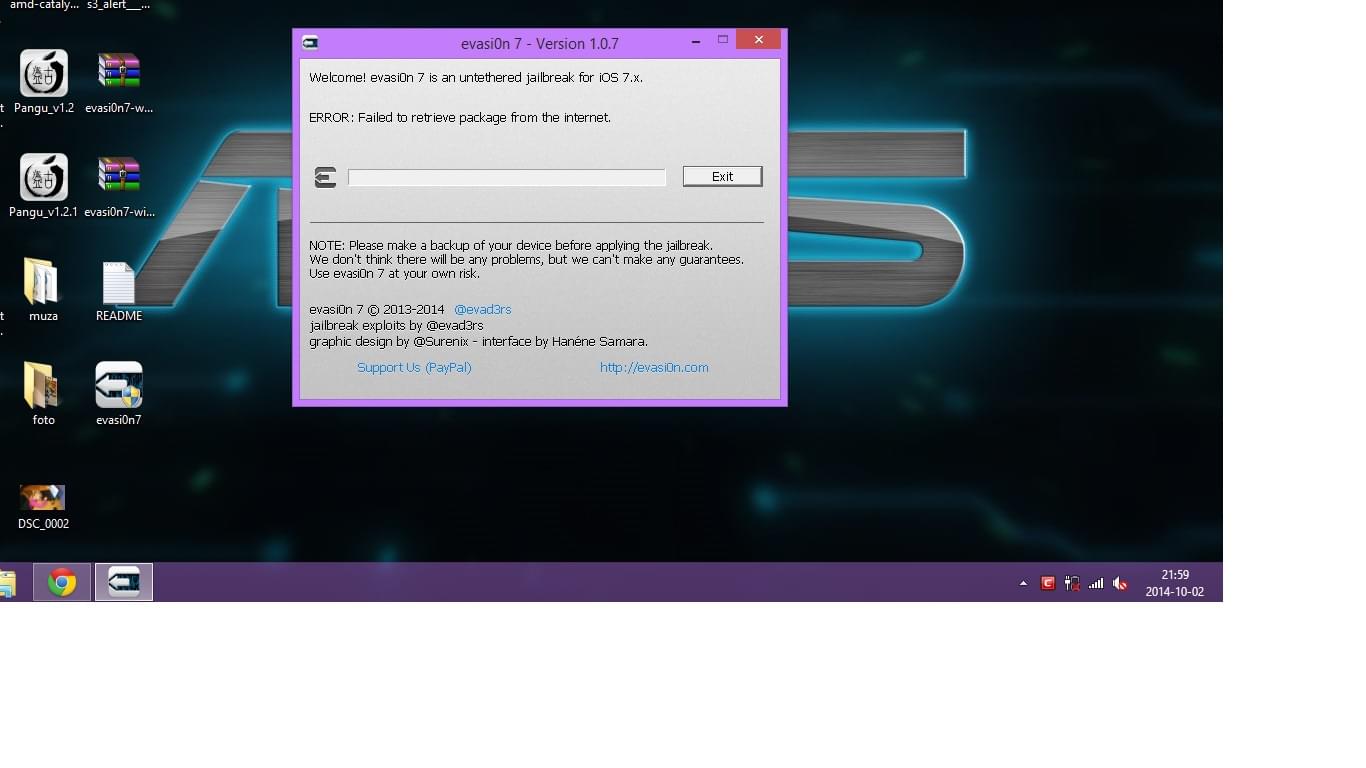The height and width of the screenshot is (768, 1366).
Task: Open the Support Us (PayPal) link
Action: point(414,368)
